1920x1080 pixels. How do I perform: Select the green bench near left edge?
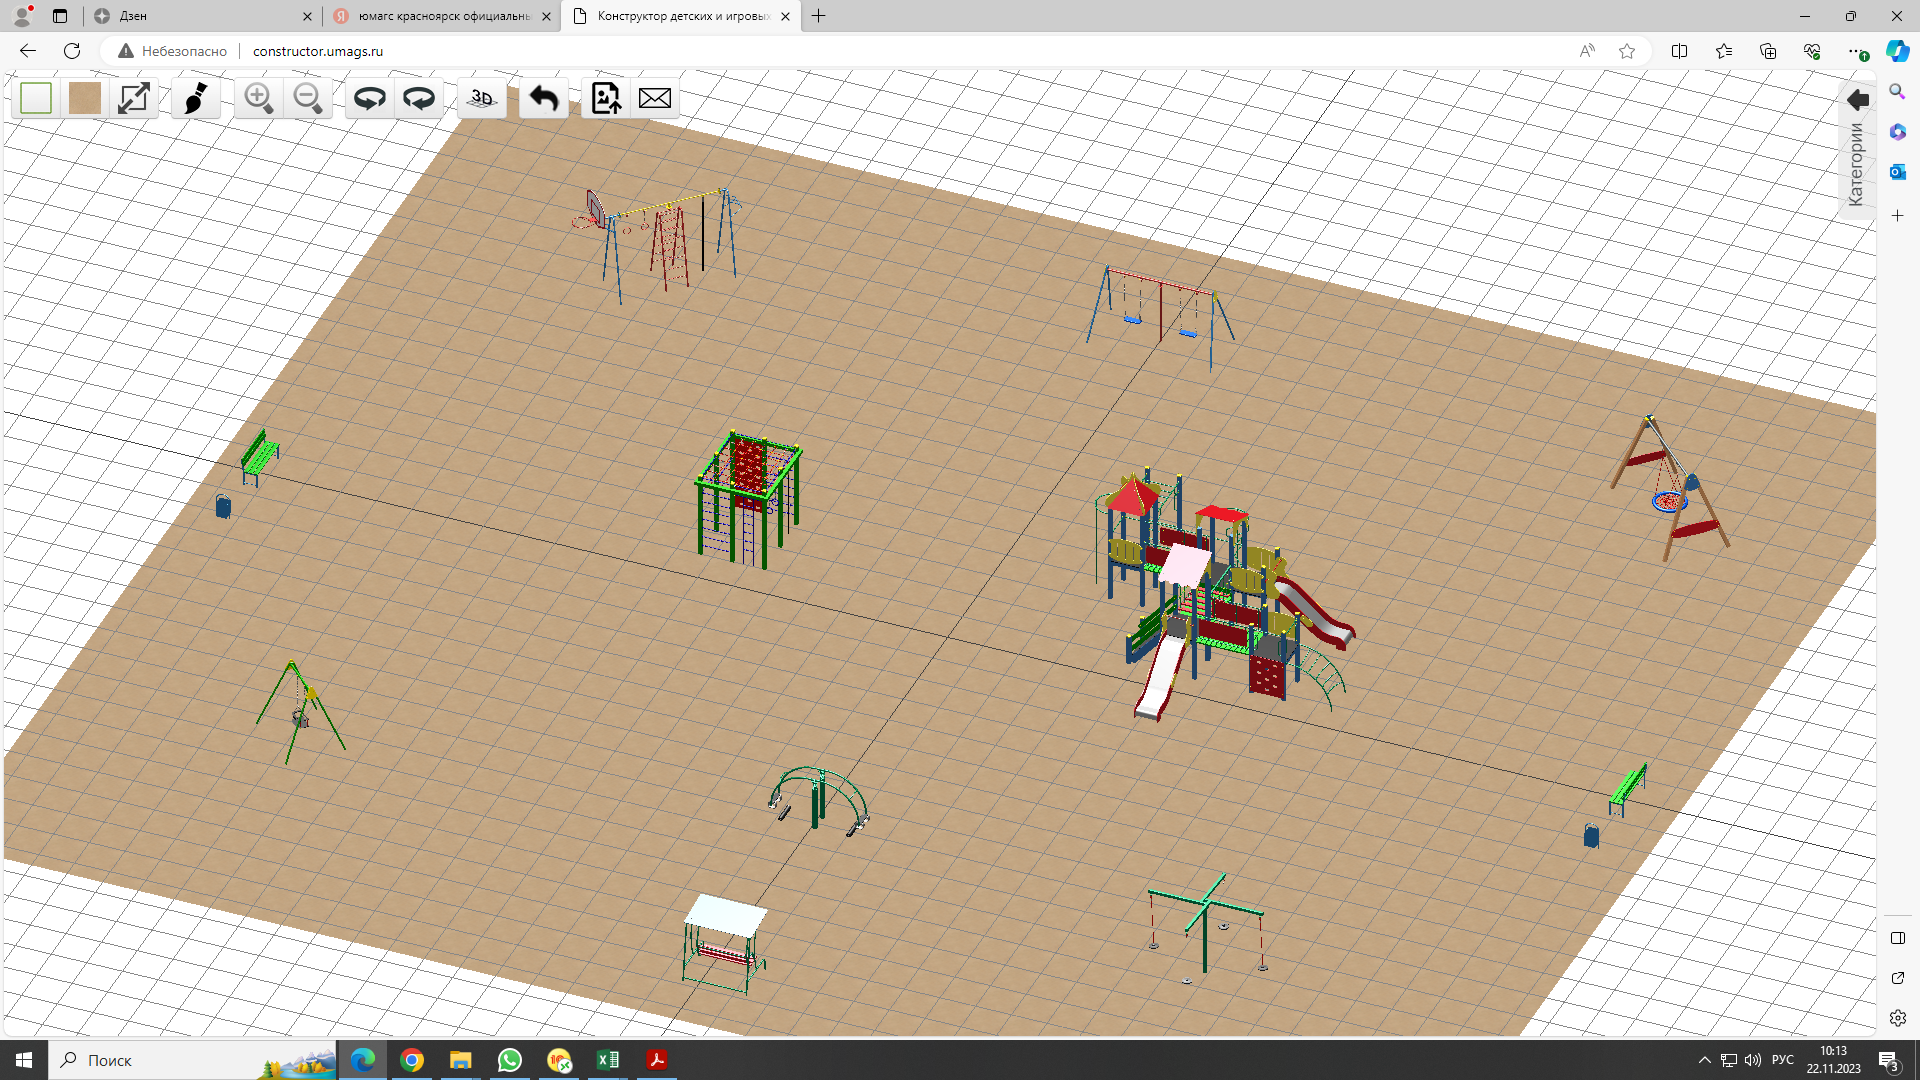(x=260, y=458)
